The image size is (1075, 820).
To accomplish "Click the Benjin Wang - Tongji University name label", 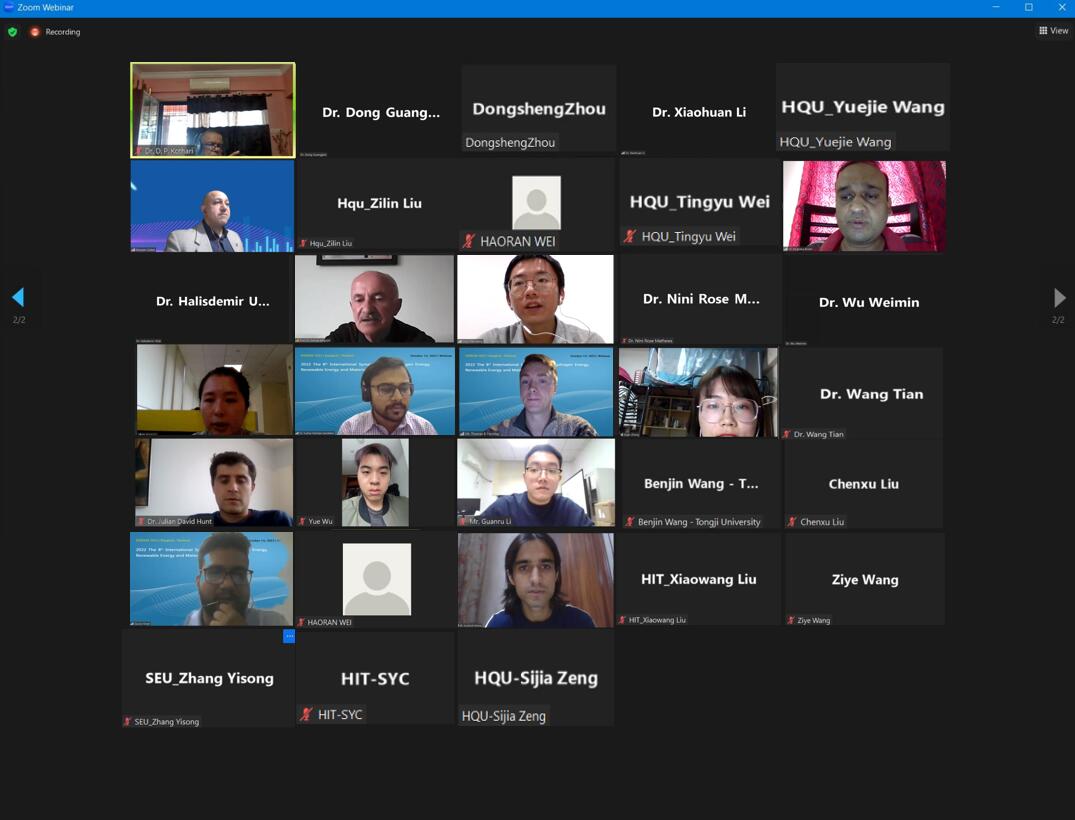I will [x=699, y=522].
